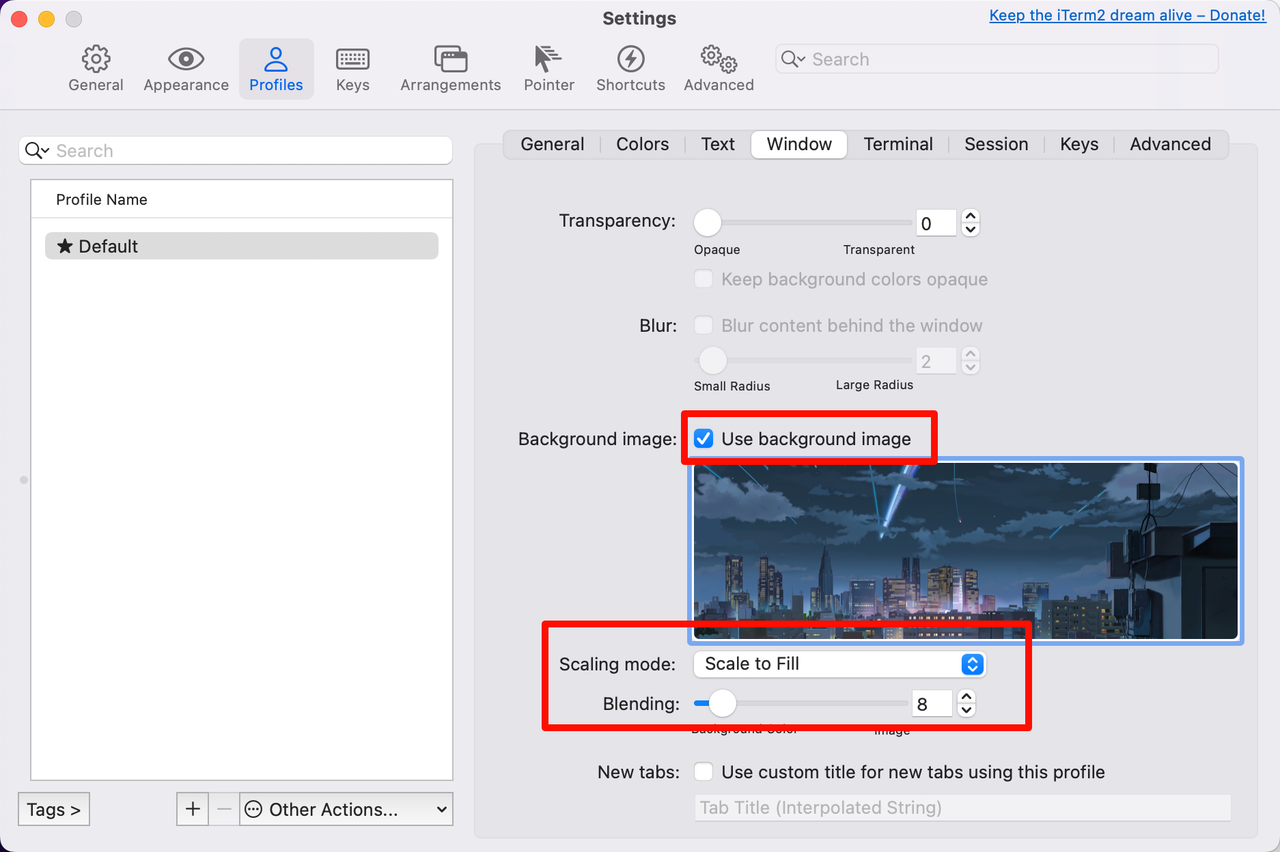Expand the Scaling mode dropdown
Viewport: 1280px width, 852px height.
842,664
